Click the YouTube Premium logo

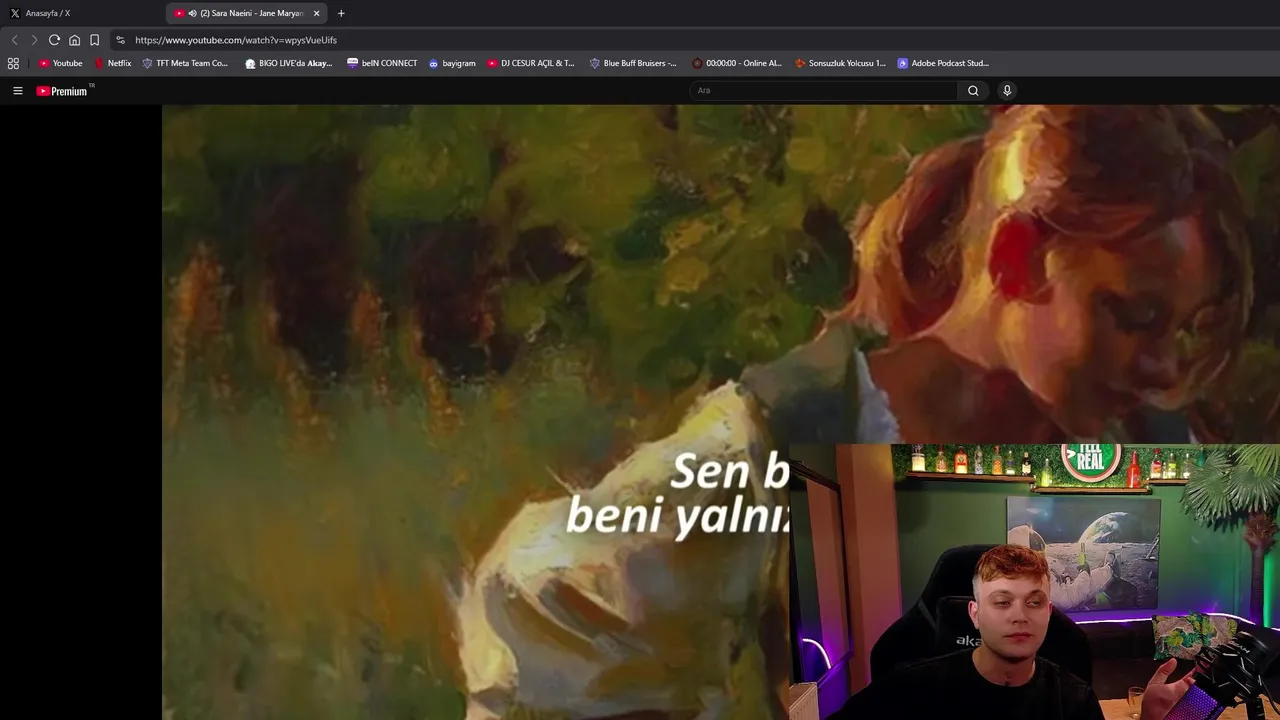(62, 91)
